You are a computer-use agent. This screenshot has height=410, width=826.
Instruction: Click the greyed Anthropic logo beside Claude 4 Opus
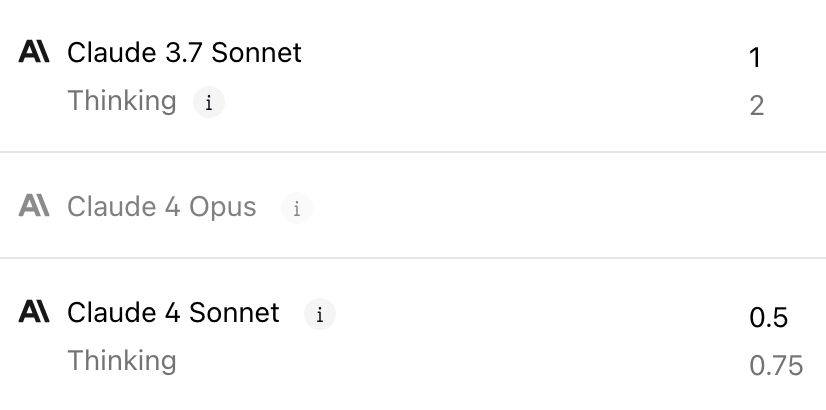tap(34, 207)
